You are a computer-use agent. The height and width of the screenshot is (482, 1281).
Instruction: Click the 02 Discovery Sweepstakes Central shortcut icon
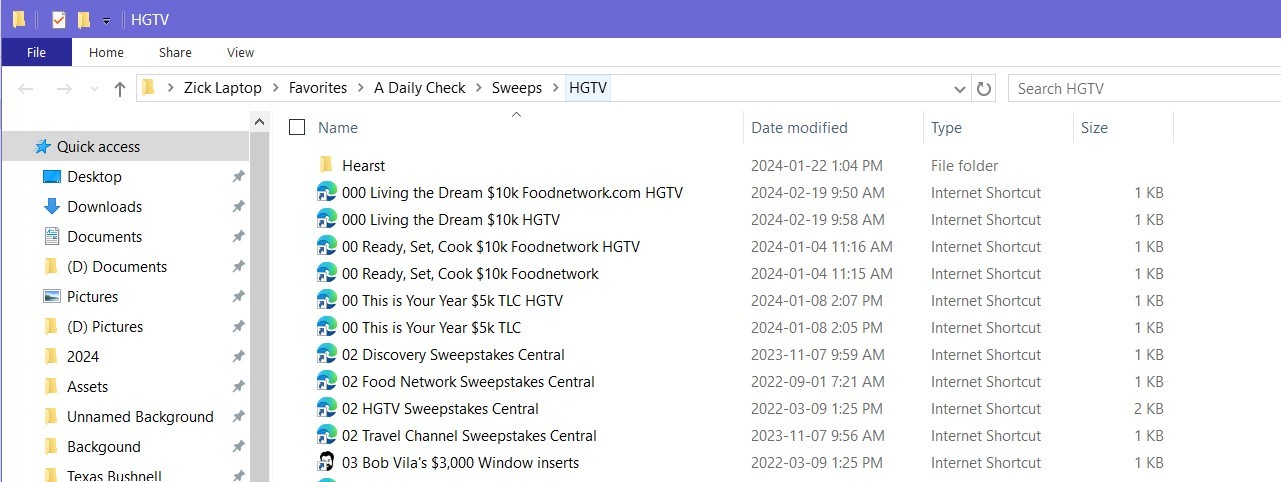(326, 354)
